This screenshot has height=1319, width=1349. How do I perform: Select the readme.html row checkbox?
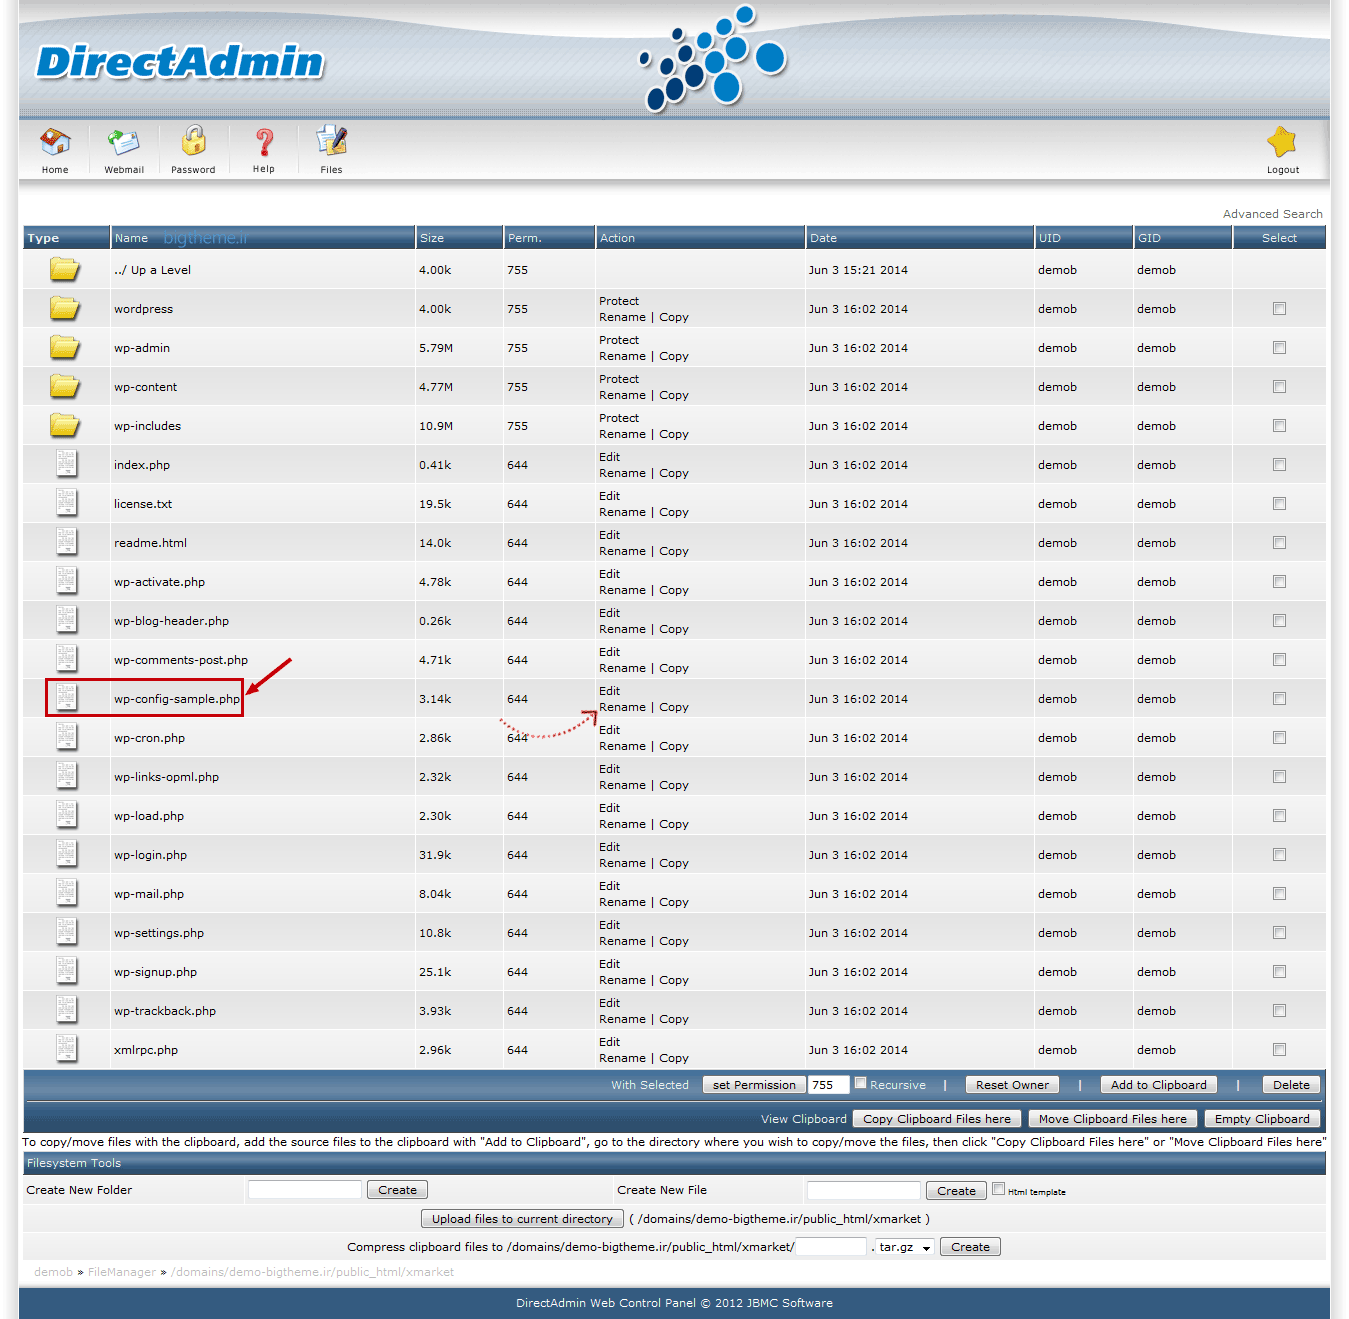tap(1279, 543)
